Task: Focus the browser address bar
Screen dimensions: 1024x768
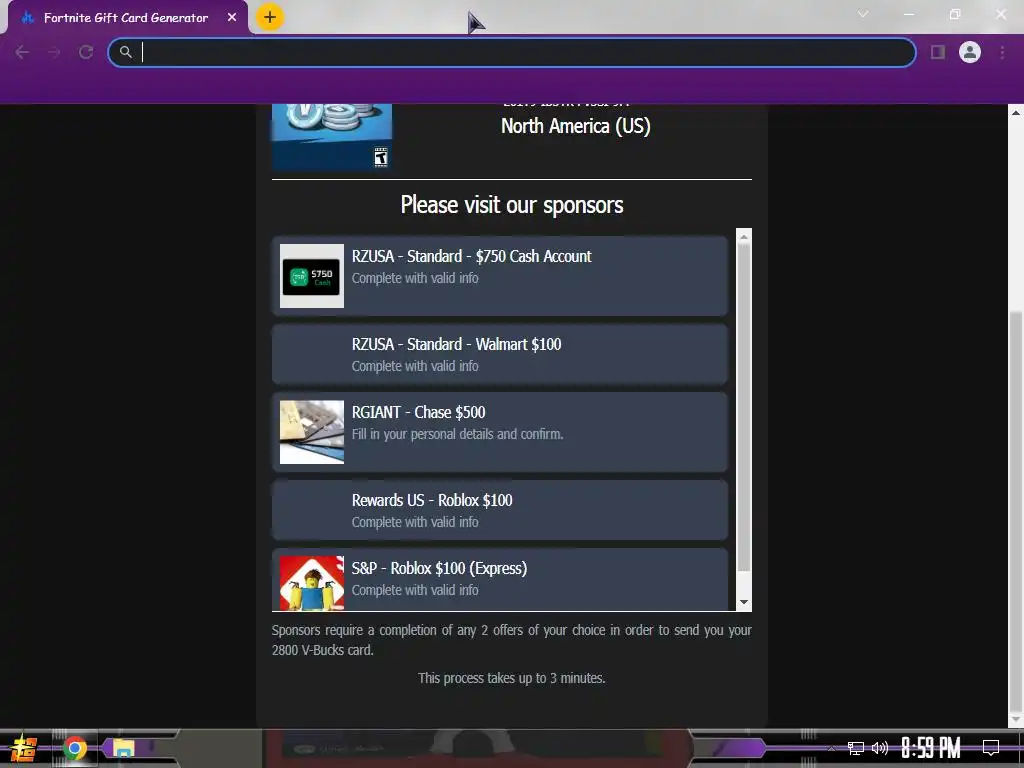Action: (512, 52)
